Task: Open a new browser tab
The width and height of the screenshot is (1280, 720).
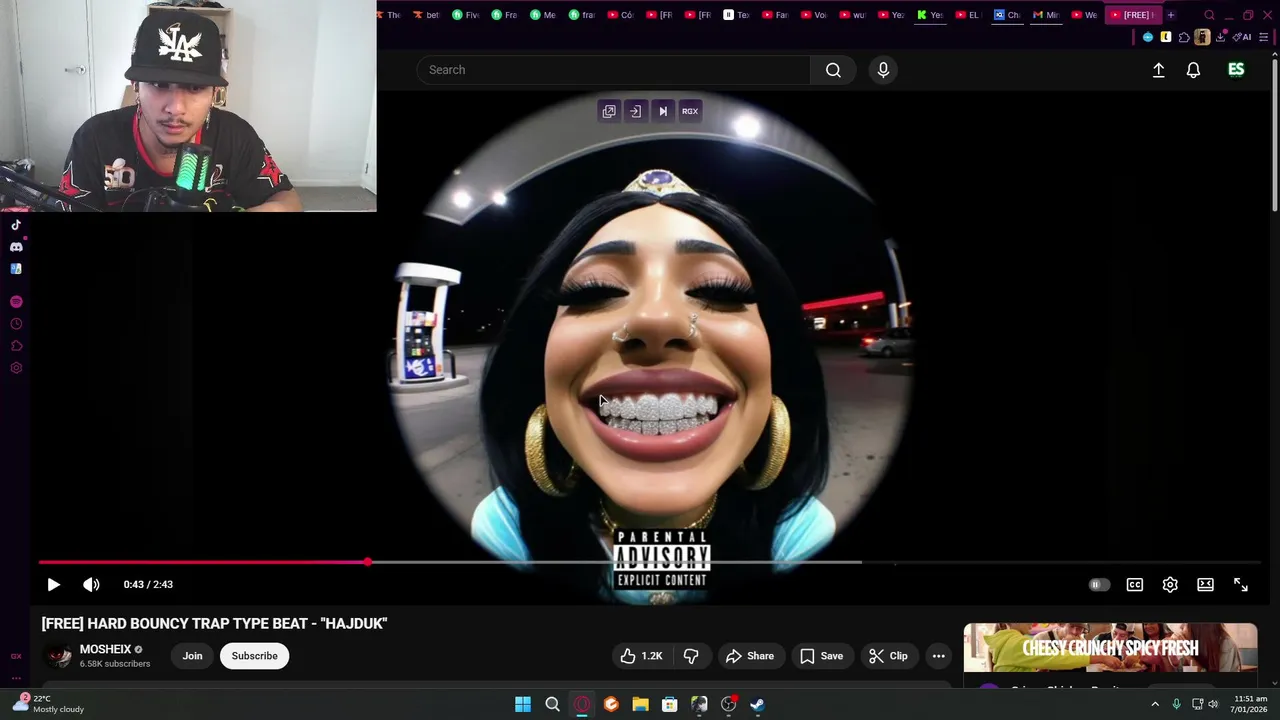Action: pos(1171,15)
